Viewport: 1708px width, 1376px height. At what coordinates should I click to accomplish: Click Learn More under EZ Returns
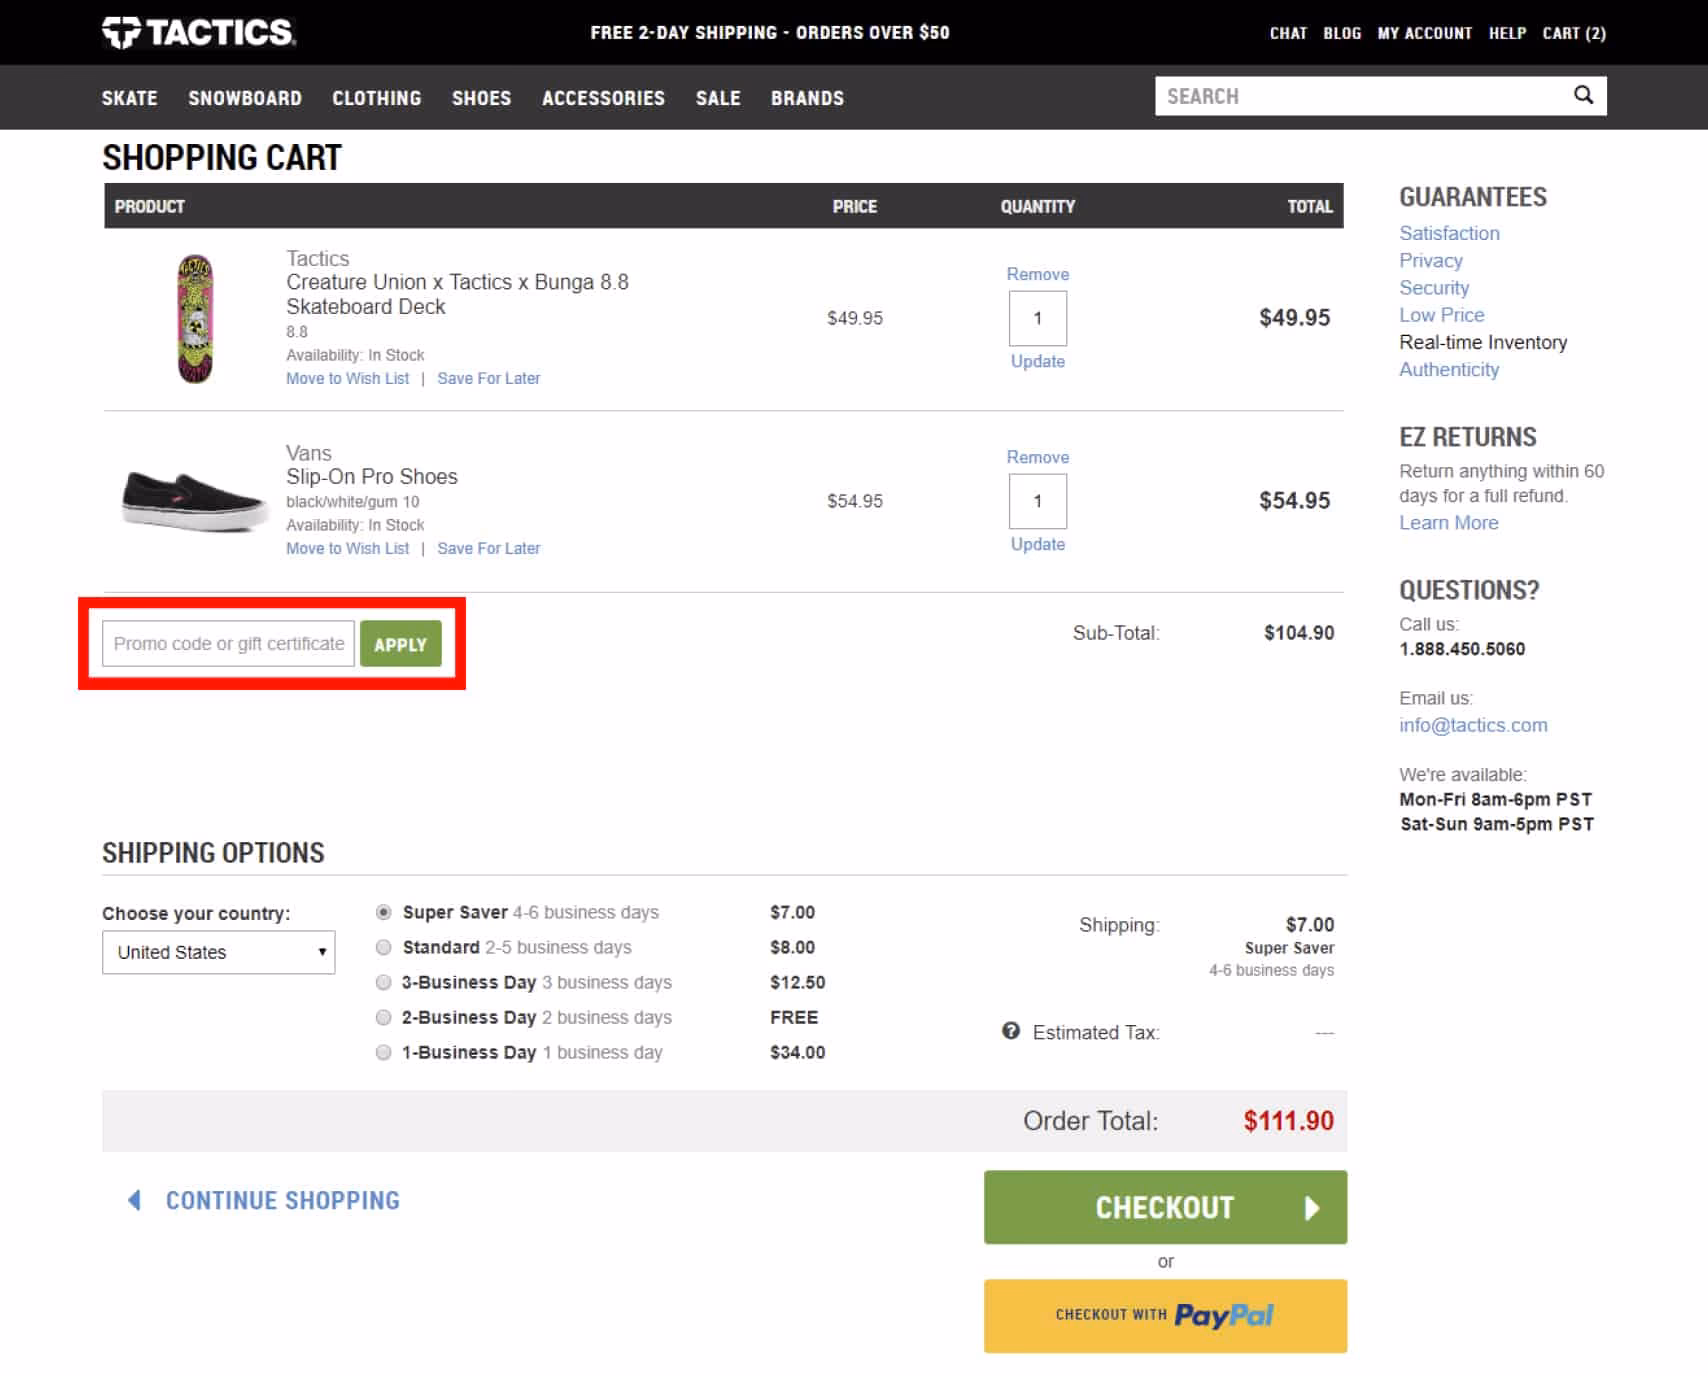click(1448, 522)
